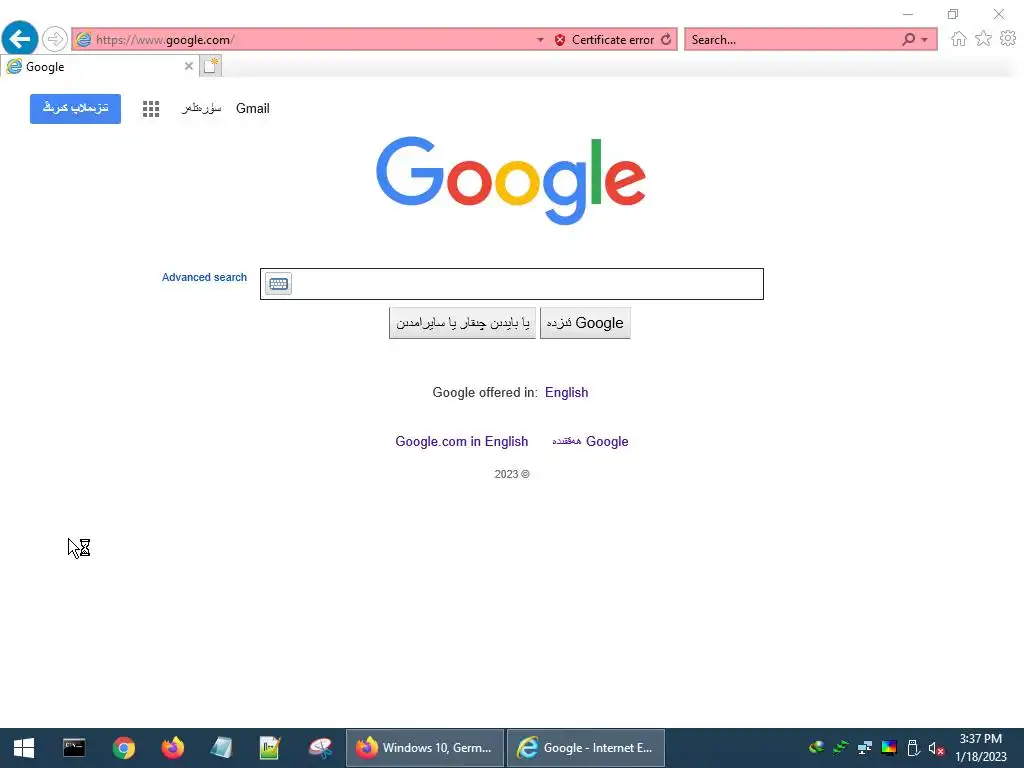Open the images link beside Gmail

(x=202, y=108)
